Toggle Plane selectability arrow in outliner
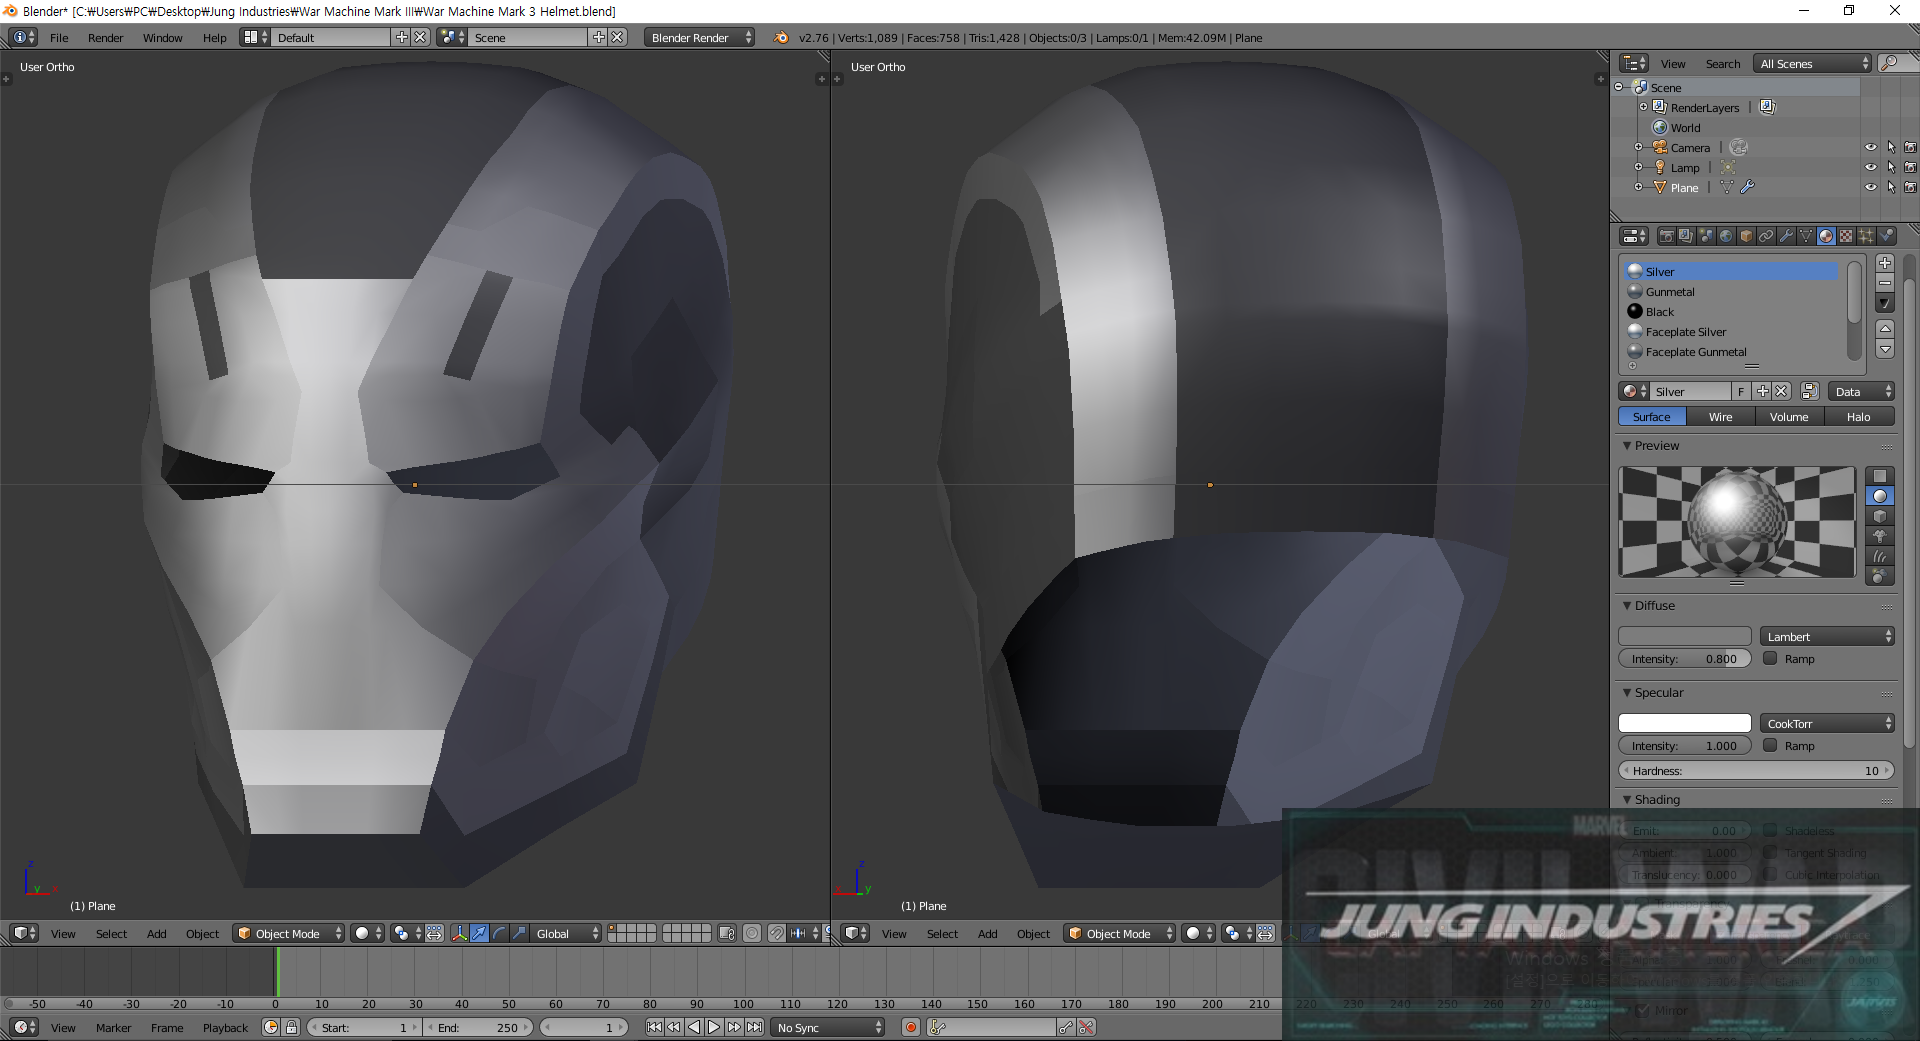The height and width of the screenshot is (1041, 1920). tap(1891, 187)
